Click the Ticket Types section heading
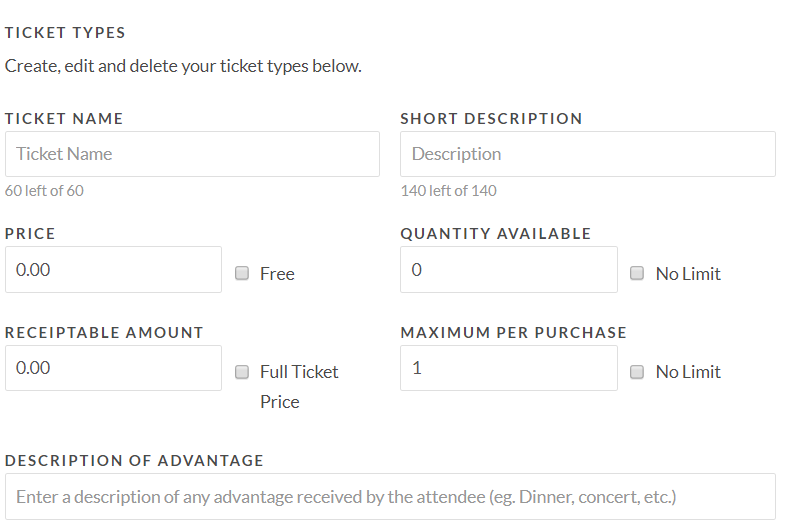Screen dimensions: 796x523 66,33
